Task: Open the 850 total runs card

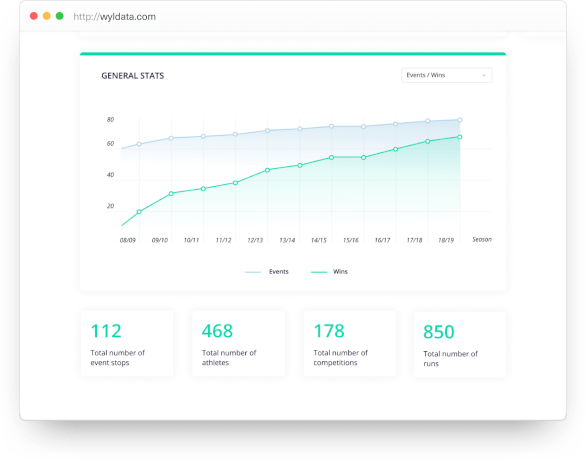Action: [460, 345]
